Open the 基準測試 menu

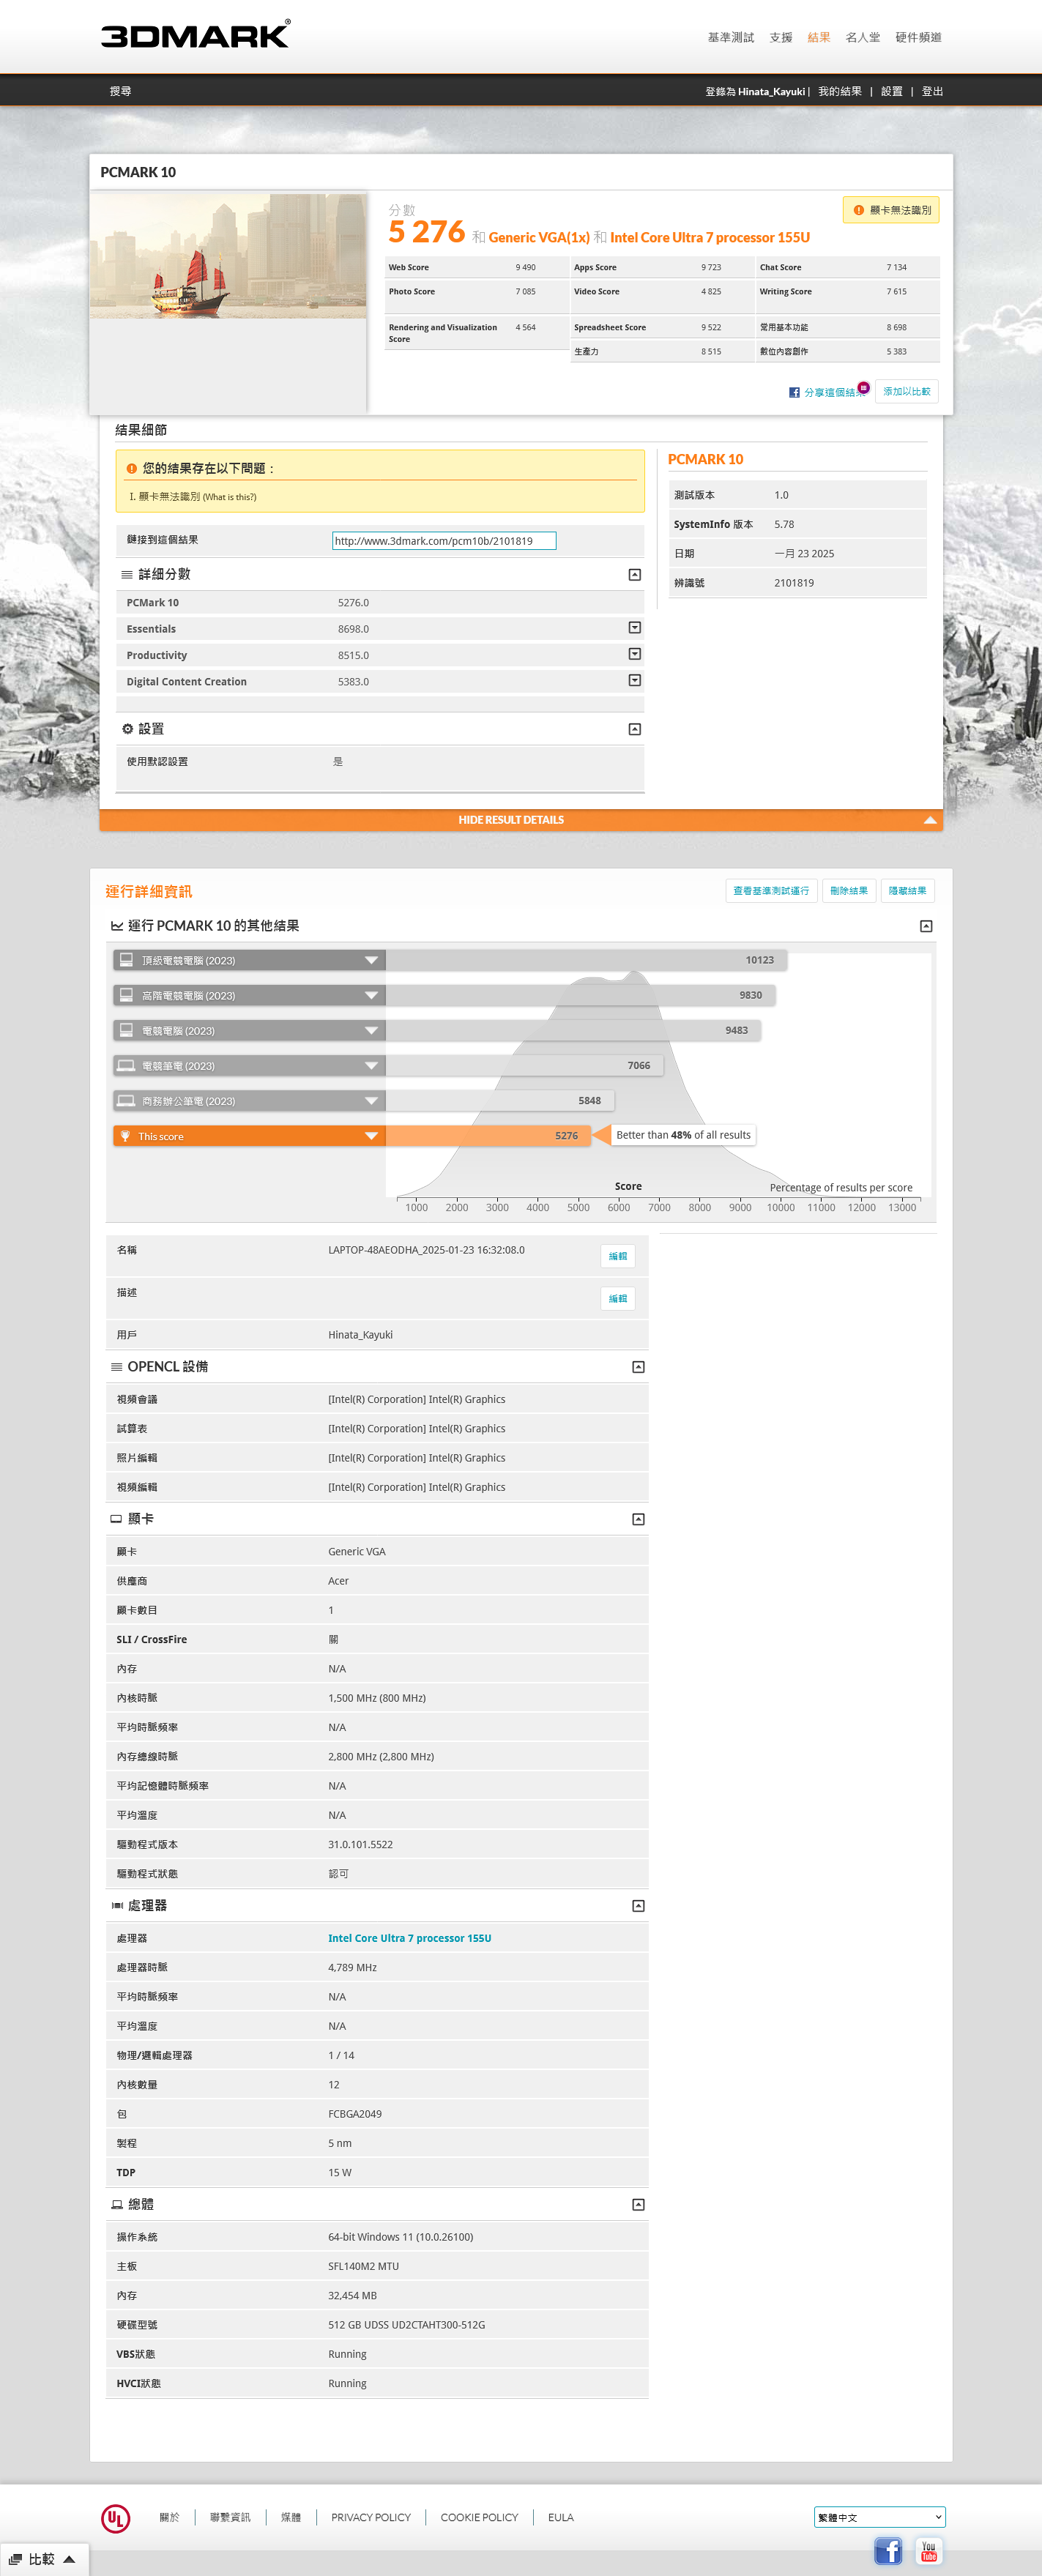click(x=731, y=37)
